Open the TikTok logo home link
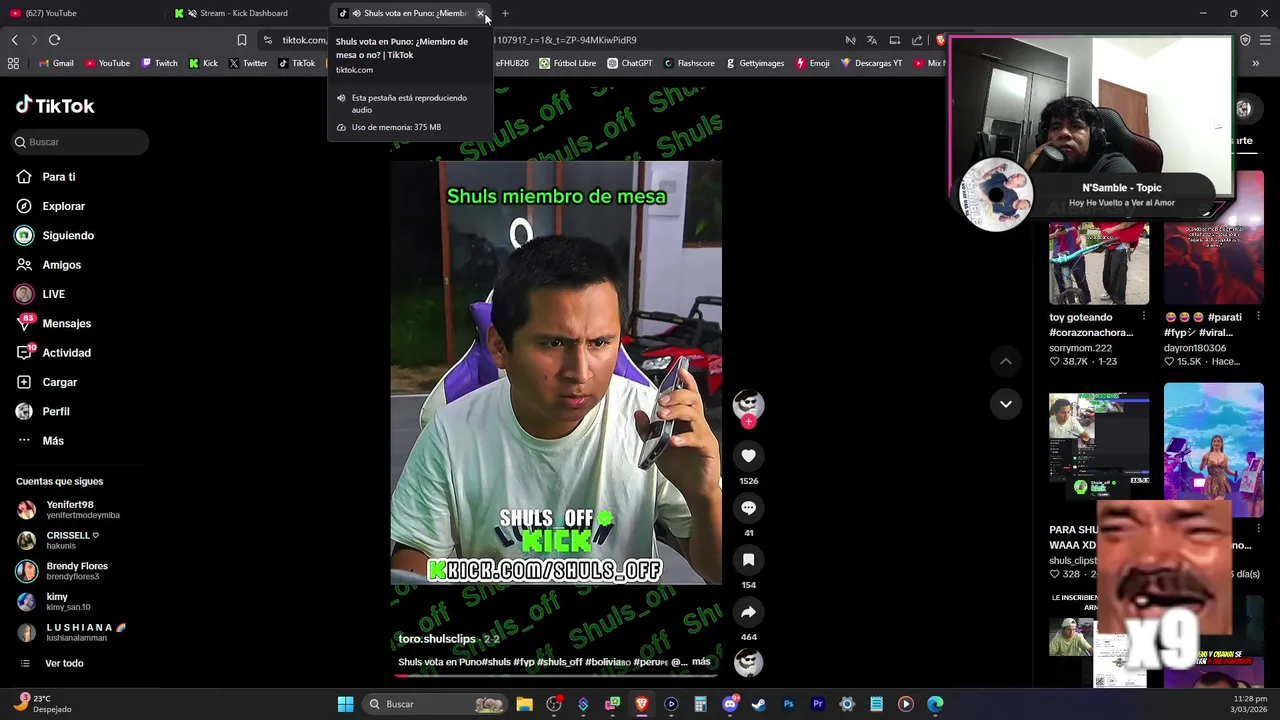Image resolution: width=1280 pixels, height=720 pixels. [55, 105]
